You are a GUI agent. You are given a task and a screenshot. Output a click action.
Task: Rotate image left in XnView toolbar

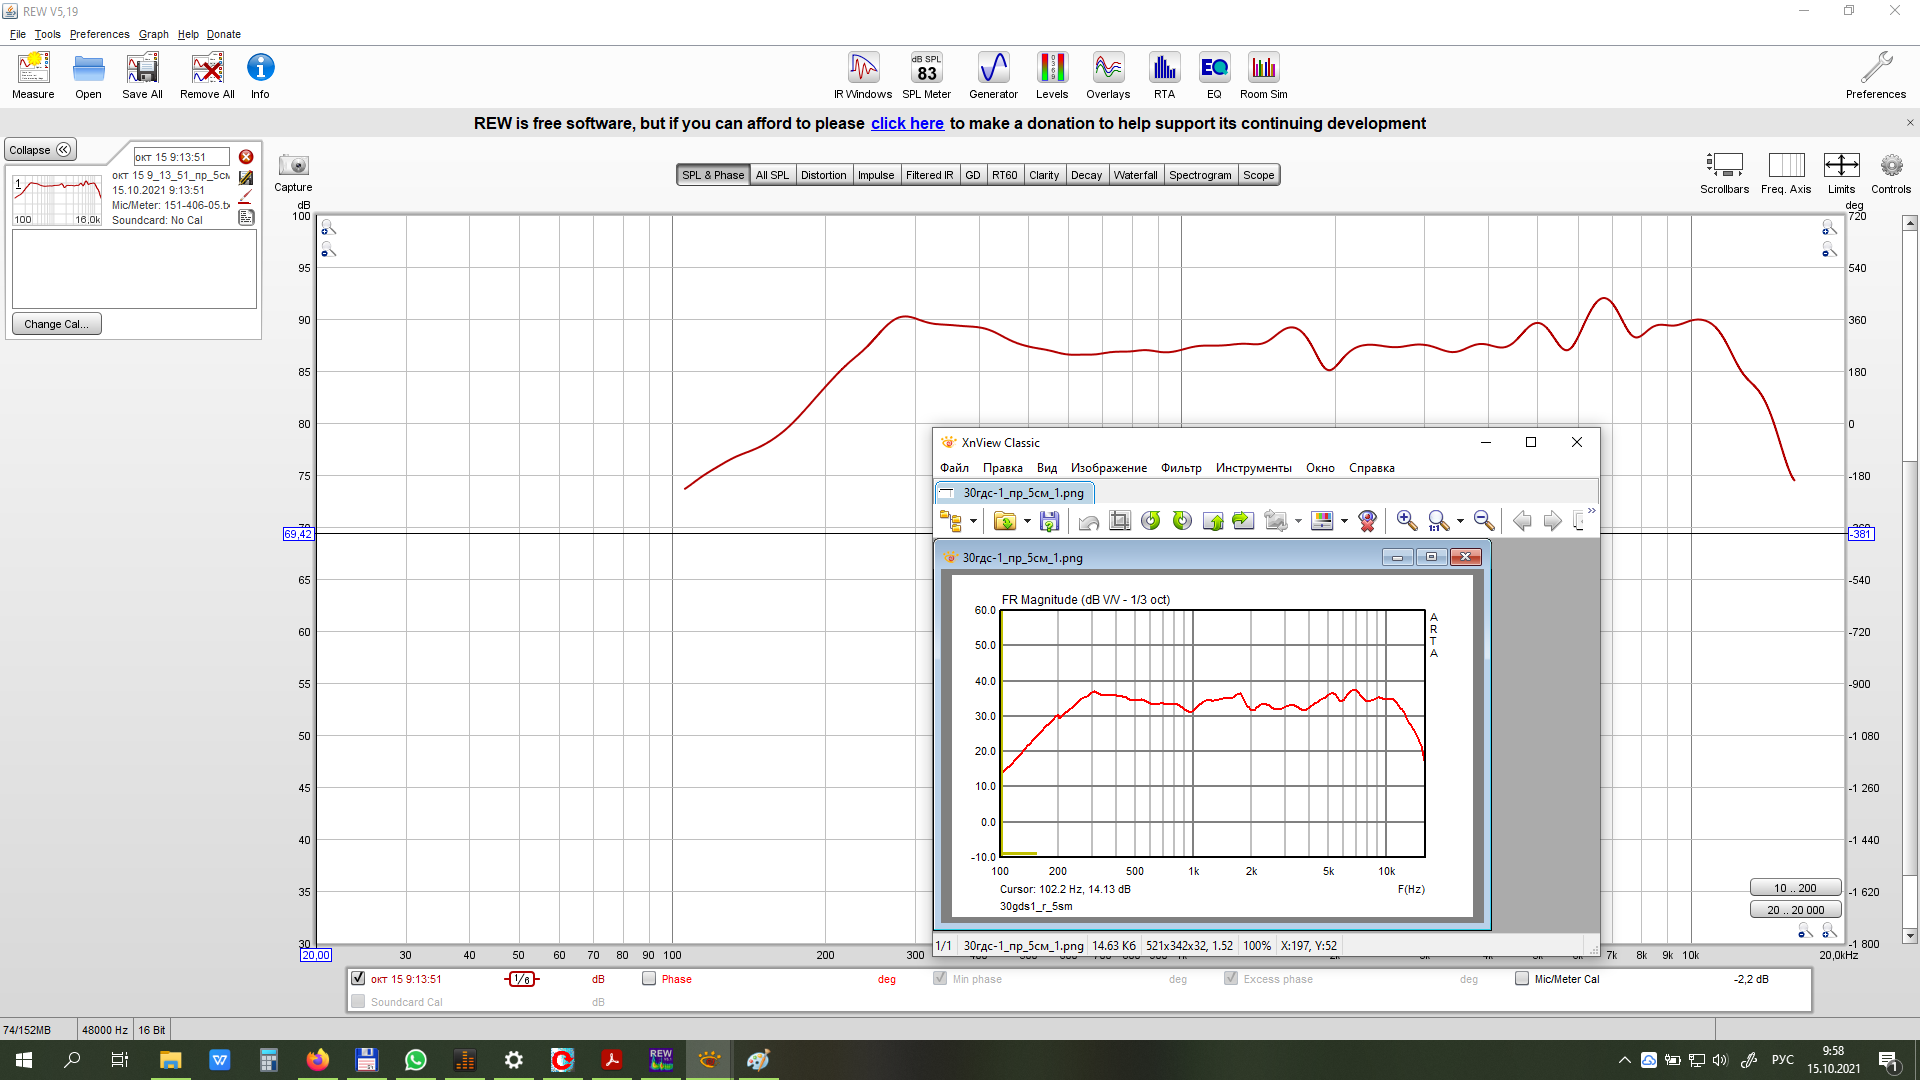click(1151, 521)
